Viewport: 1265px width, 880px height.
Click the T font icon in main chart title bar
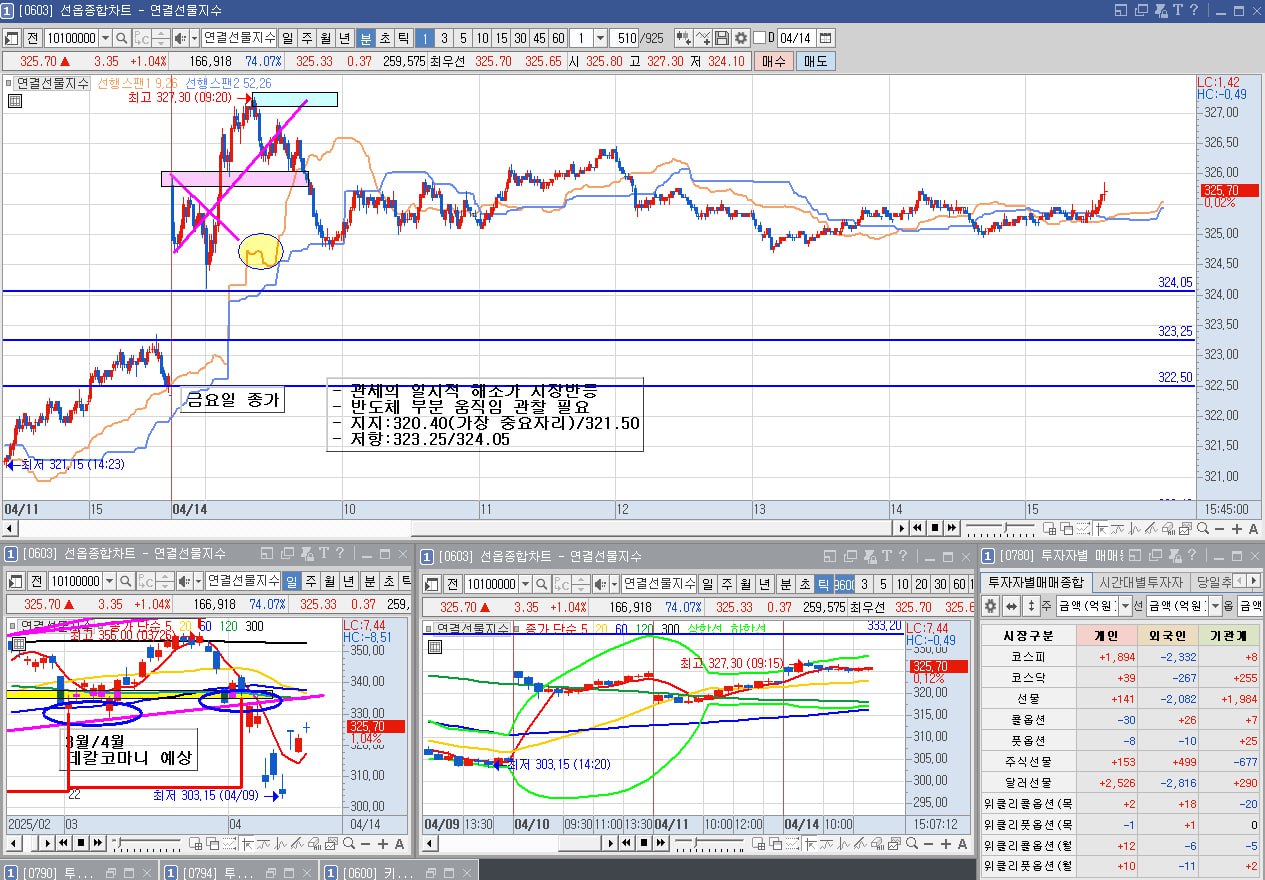[1178, 10]
